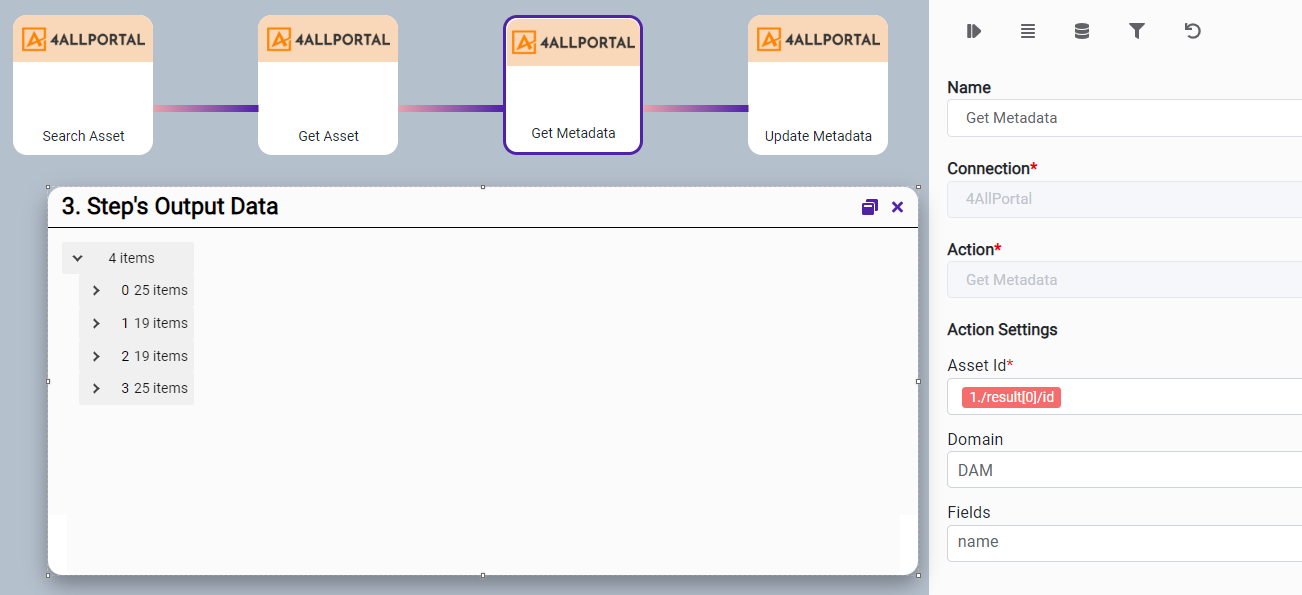
Task: Click the run step play icon
Action: [x=973, y=31]
